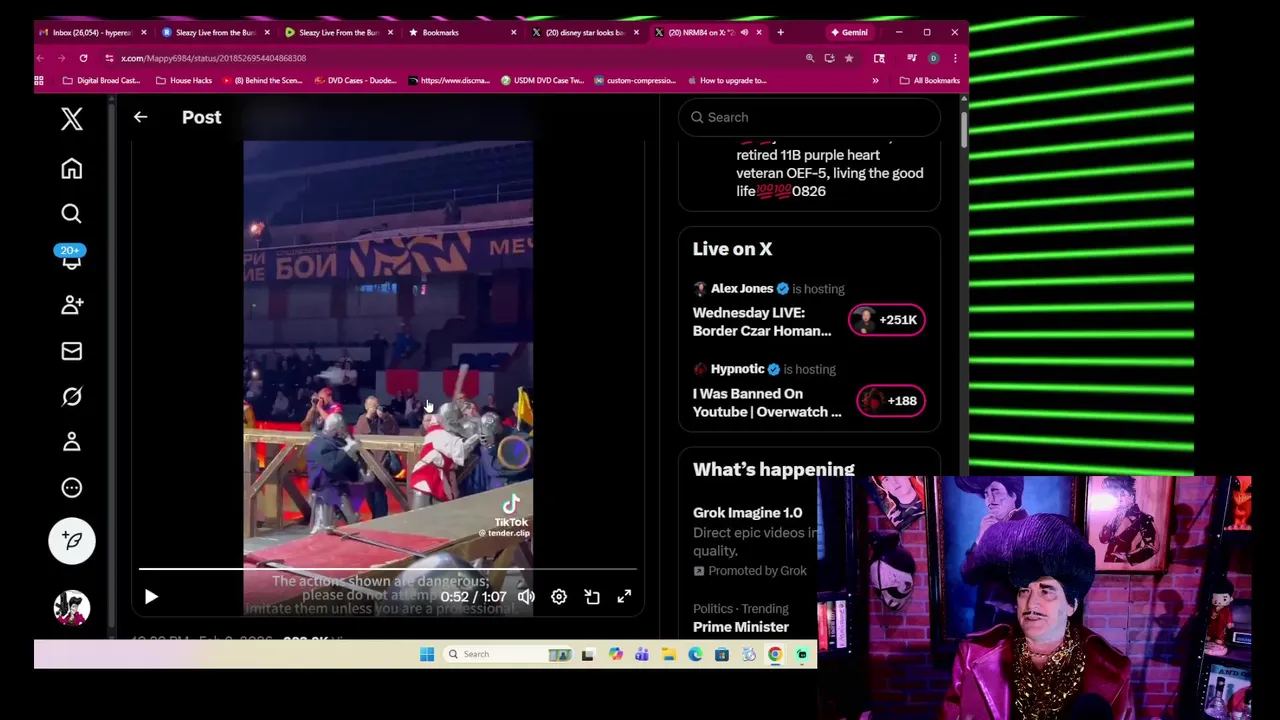
Task: Go to Home in X sidebar
Action: 71,169
